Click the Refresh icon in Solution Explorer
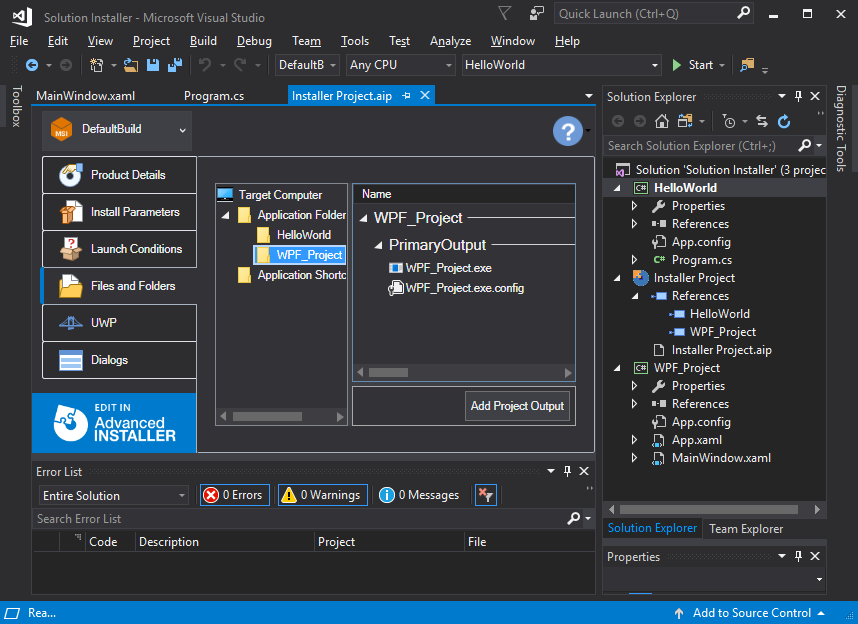Viewport: 858px width, 624px height. tap(784, 122)
